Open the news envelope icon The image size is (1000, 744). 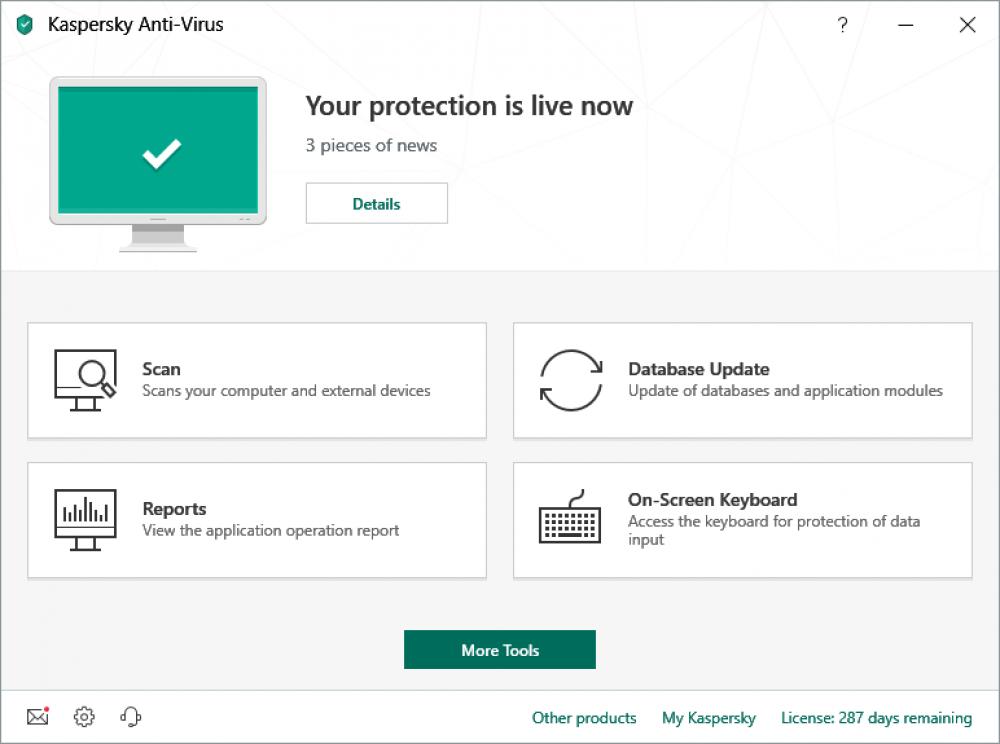click(x=36, y=717)
